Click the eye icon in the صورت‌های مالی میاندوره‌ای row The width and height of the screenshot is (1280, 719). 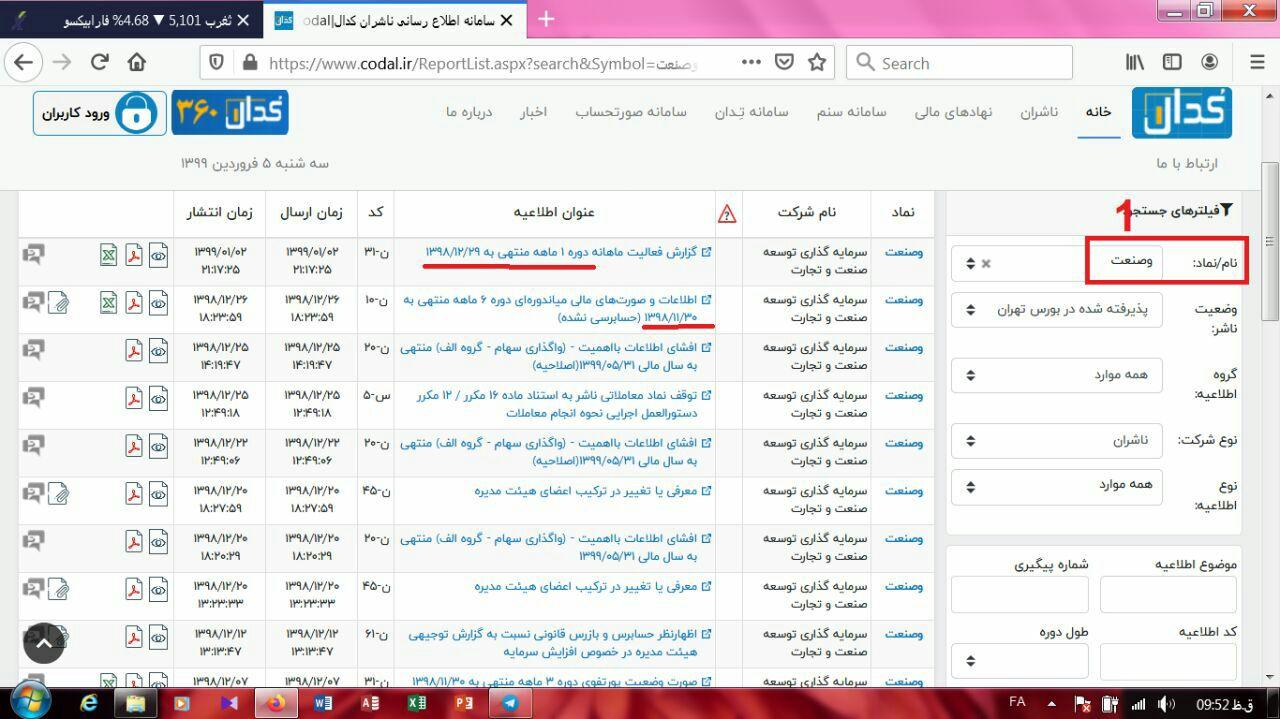[x=158, y=302]
